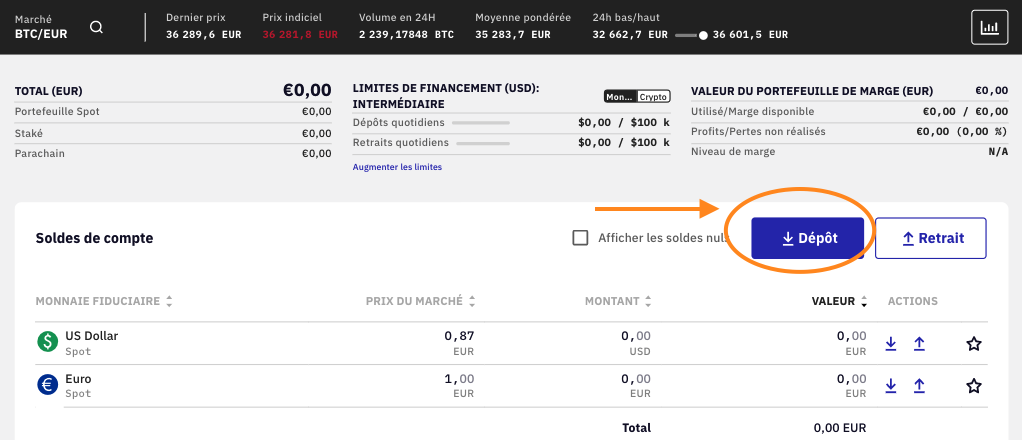The height and width of the screenshot is (440, 1022).
Task: Click the US Dollar market price 0,87
Action: [460, 336]
